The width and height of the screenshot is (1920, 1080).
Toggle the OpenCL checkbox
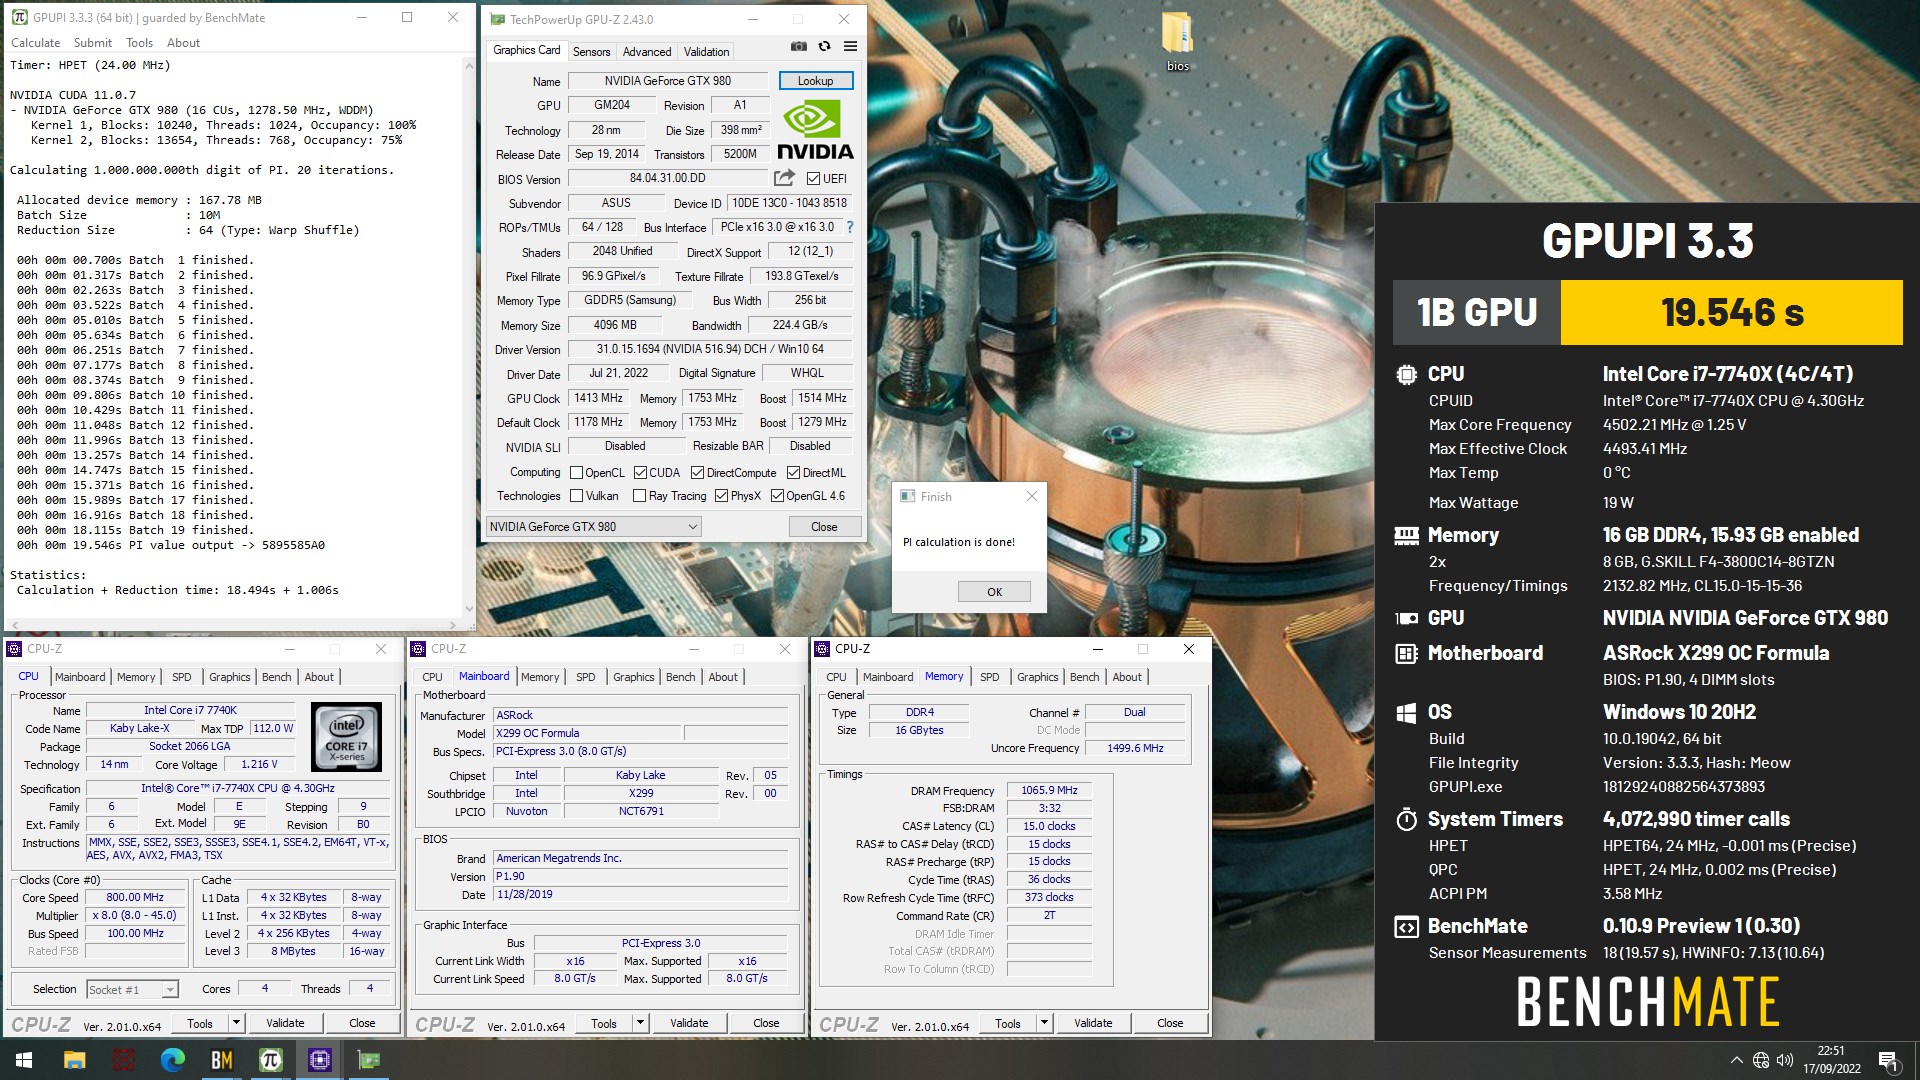(x=576, y=473)
